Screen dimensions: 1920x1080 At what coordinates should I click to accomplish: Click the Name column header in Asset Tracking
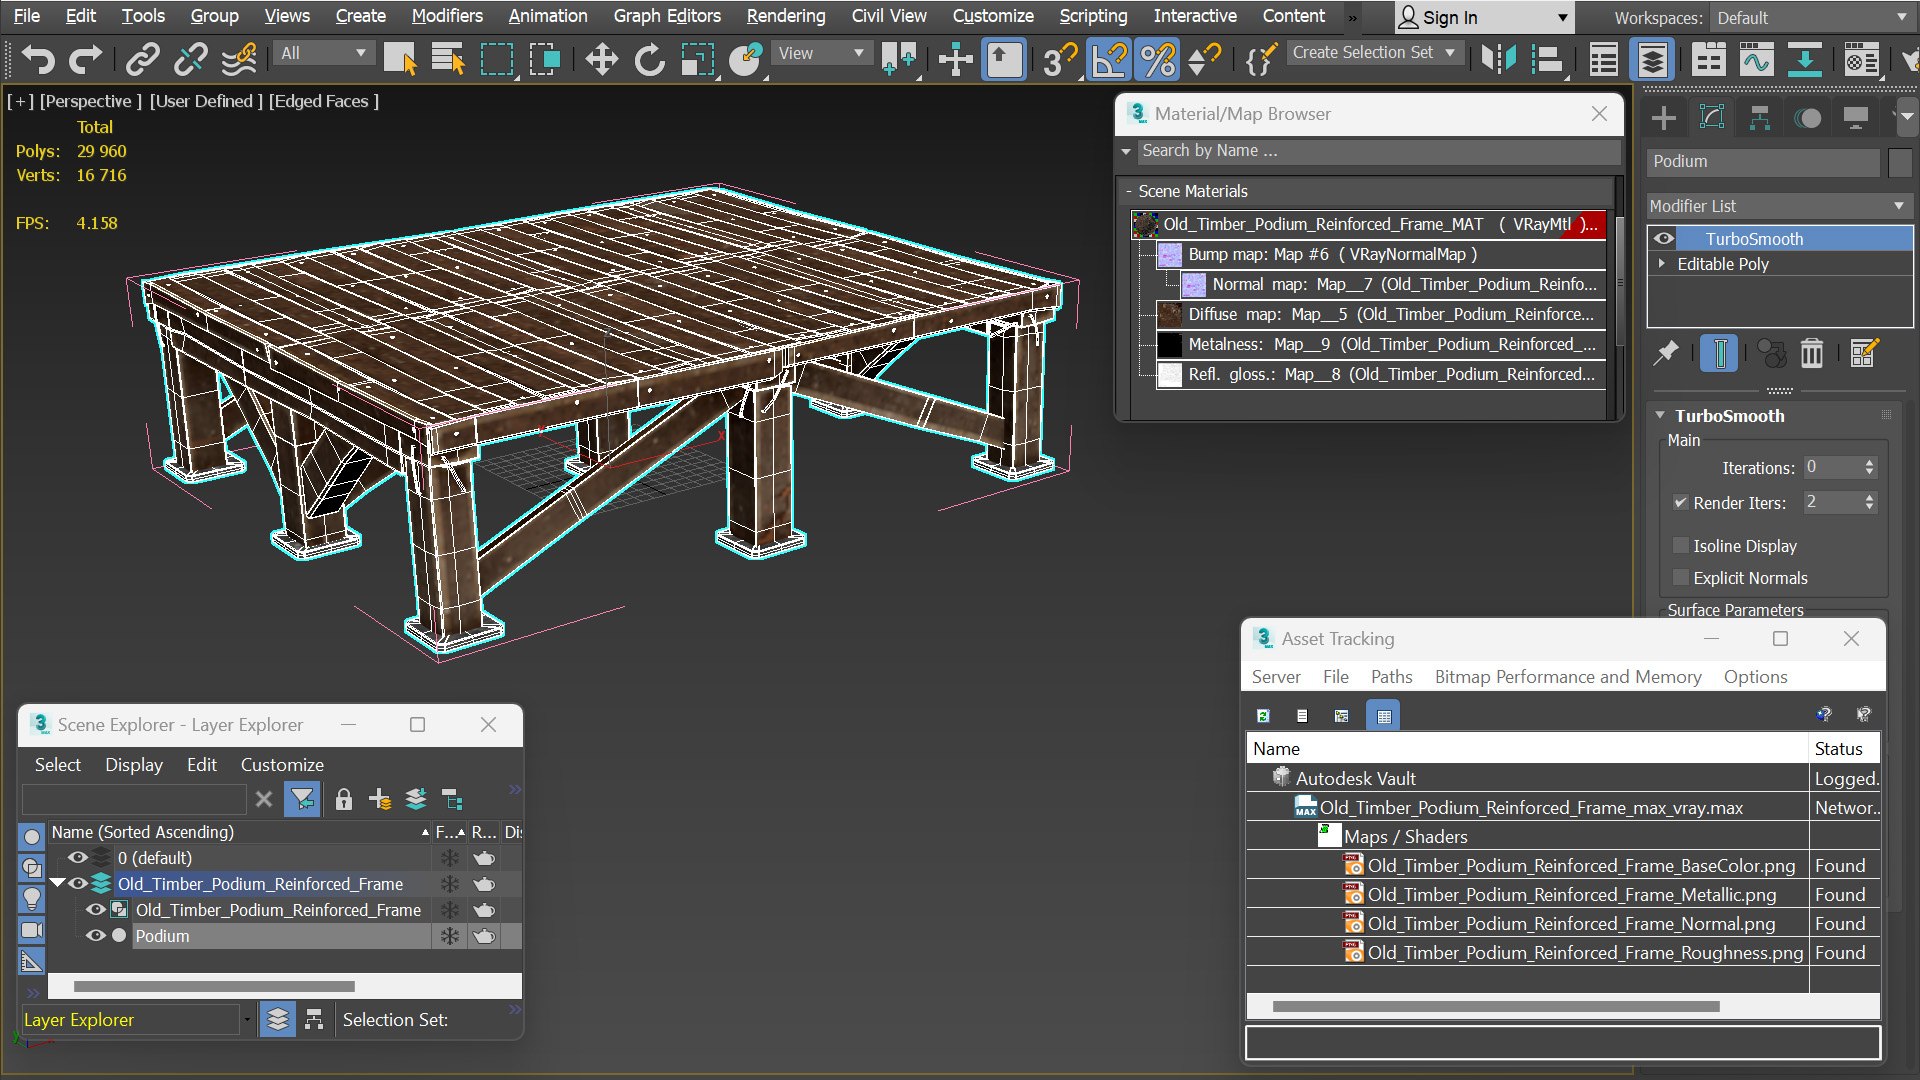(1527, 749)
